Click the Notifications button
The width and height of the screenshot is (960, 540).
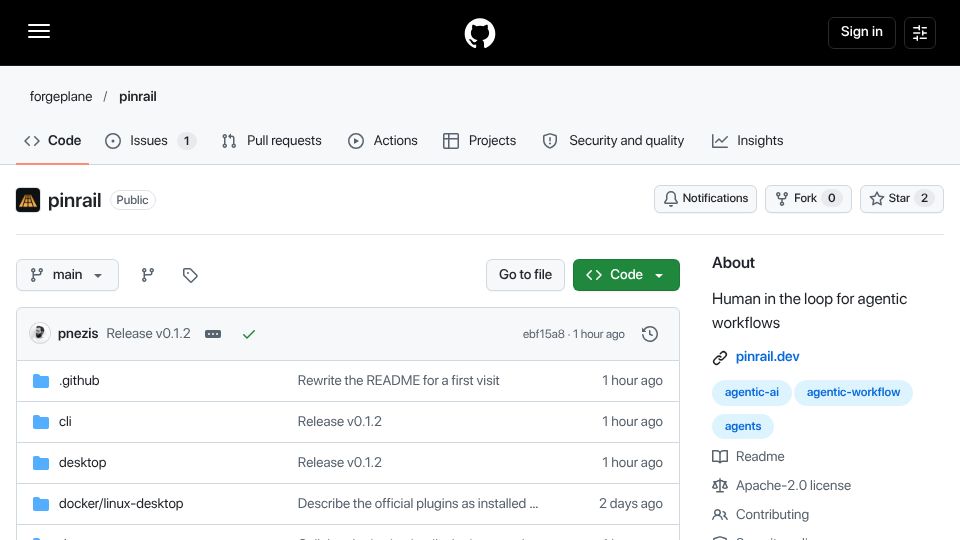click(705, 198)
